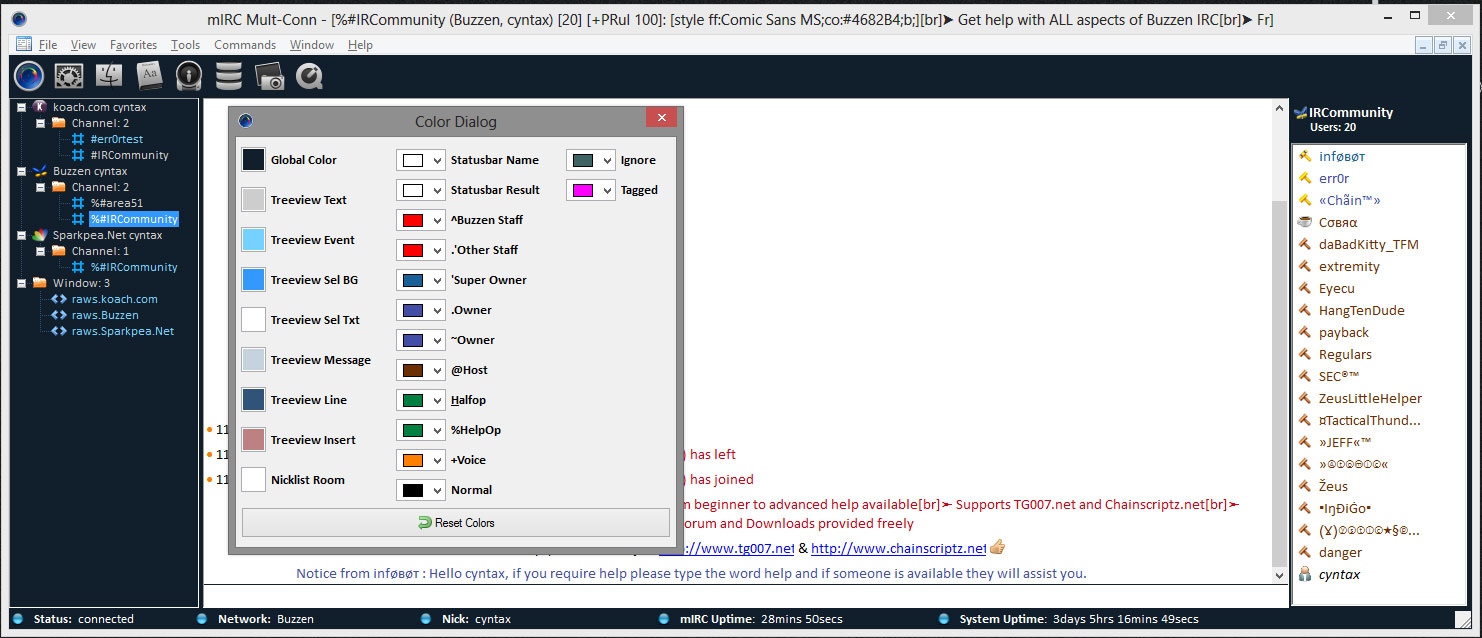Open raws.koach.com window in treeview
Screen dimensions: 1482x638
pos(114,299)
